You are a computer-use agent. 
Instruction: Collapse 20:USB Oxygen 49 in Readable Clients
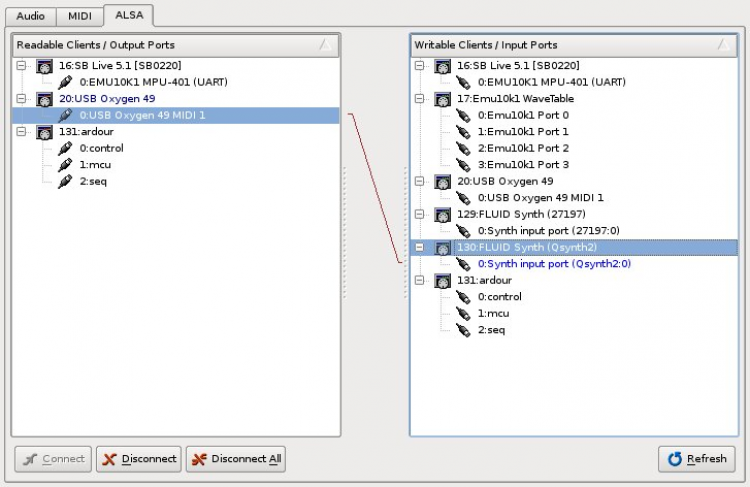click(x=21, y=99)
